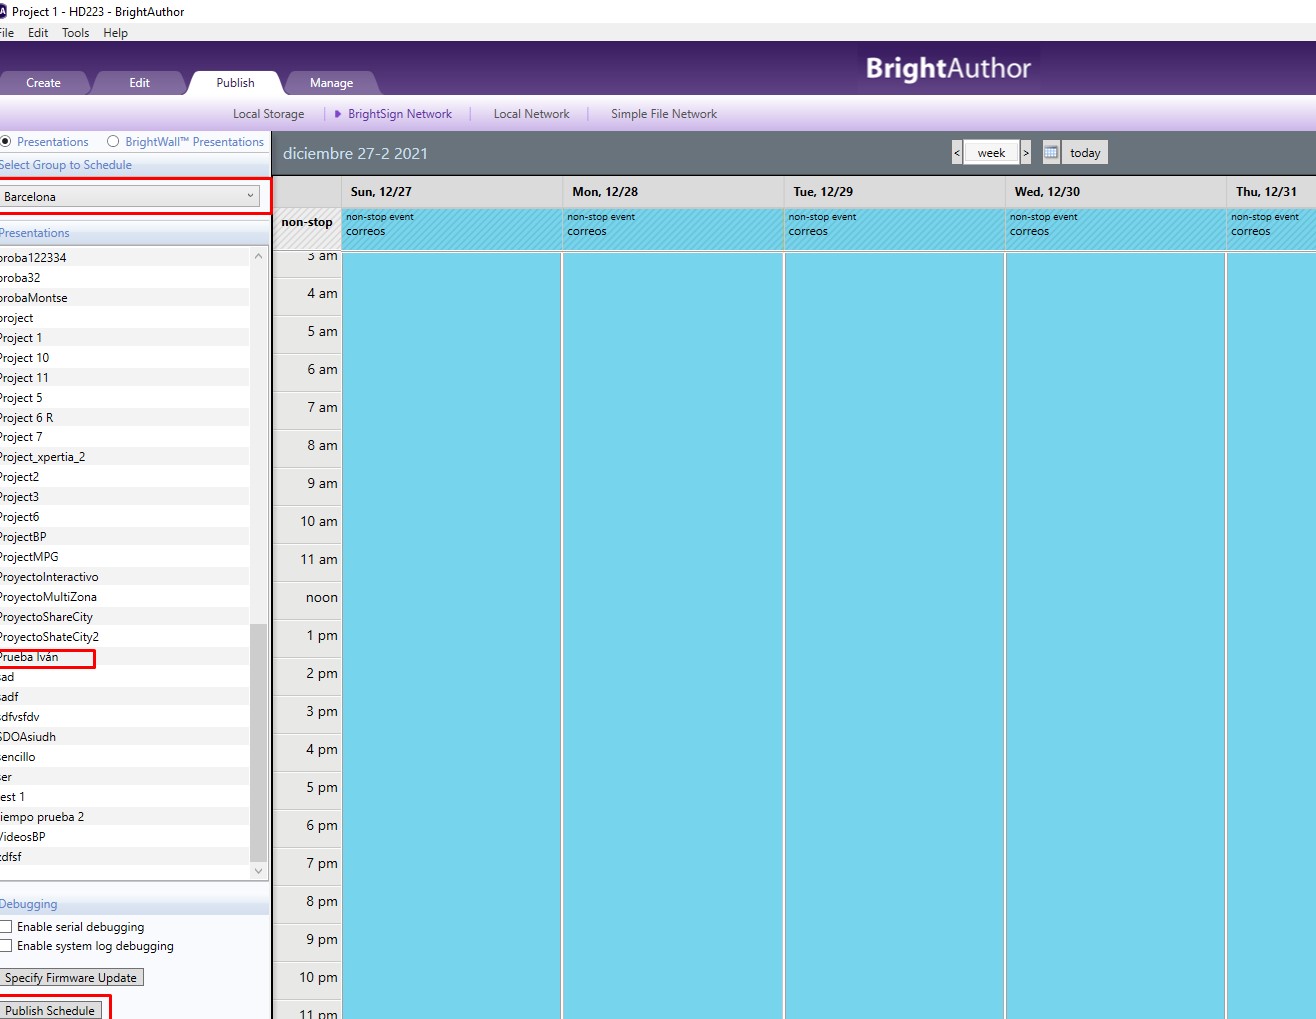This screenshot has height=1019, width=1316.
Task: Switch to the Manage tab
Action: coord(331,83)
